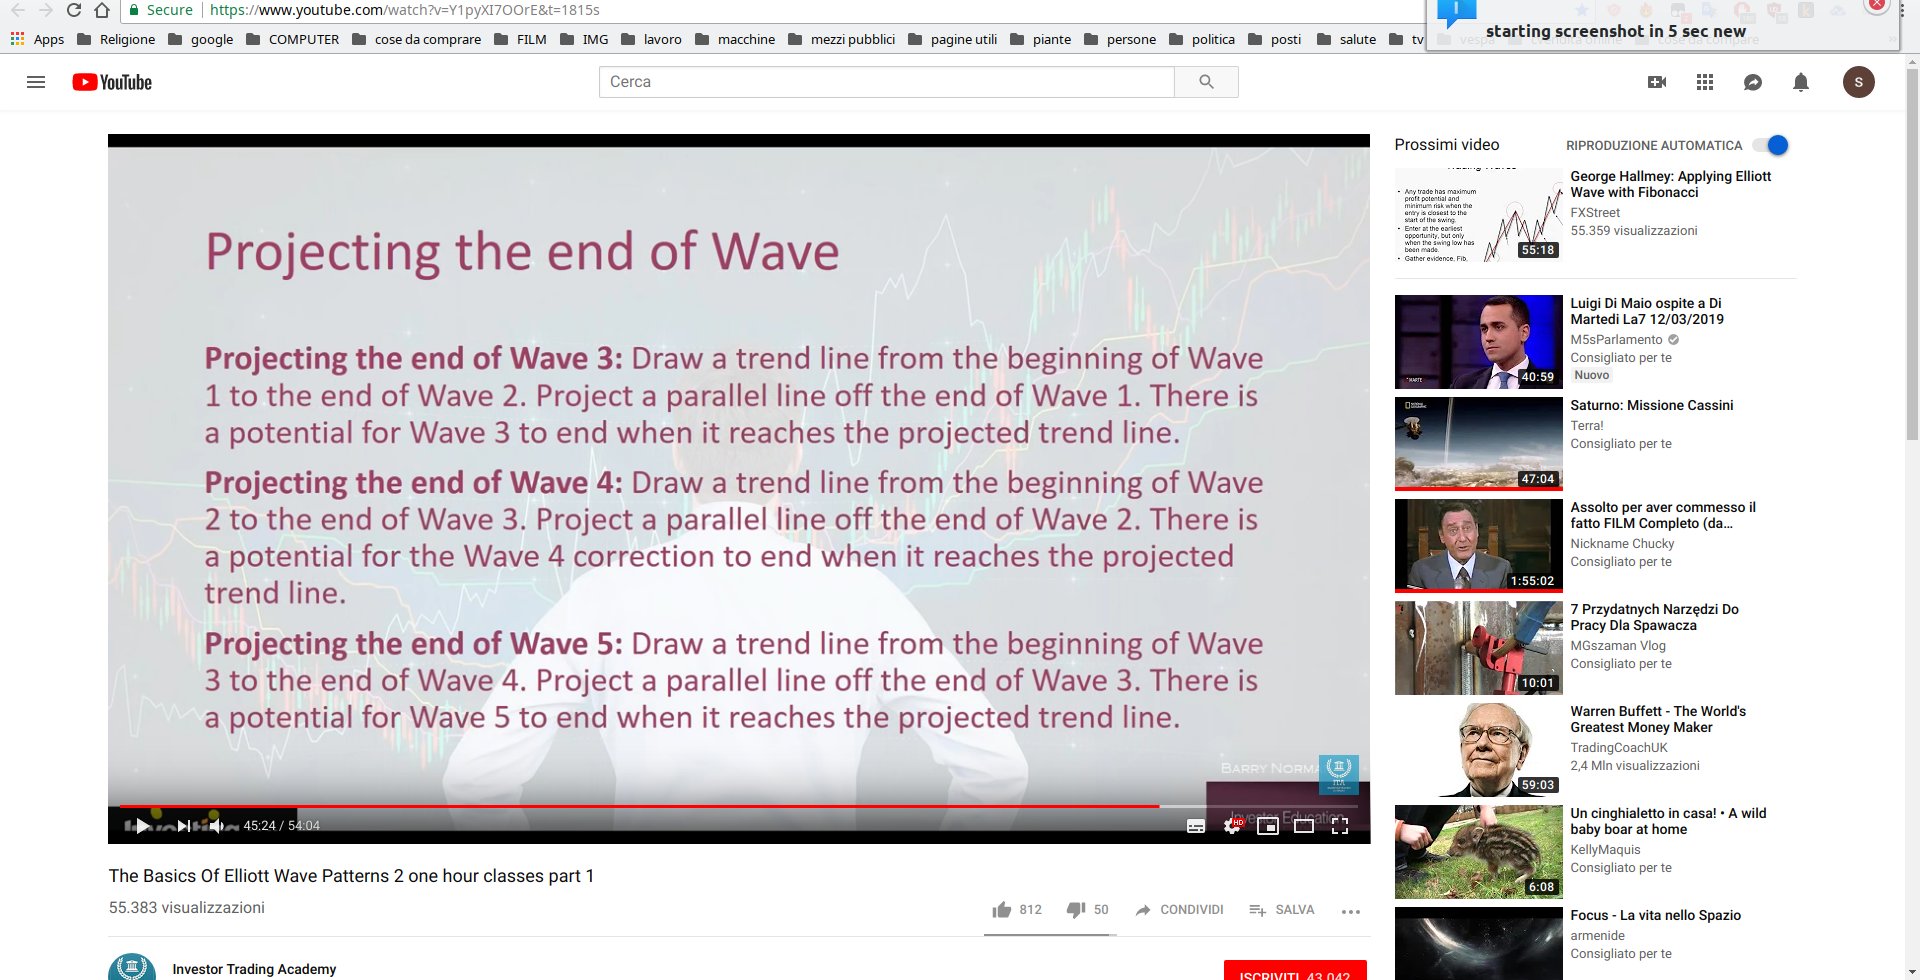Share the video with CONDIVIDI
The width and height of the screenshot is (1920, 980).
[x=1179, y=910]
